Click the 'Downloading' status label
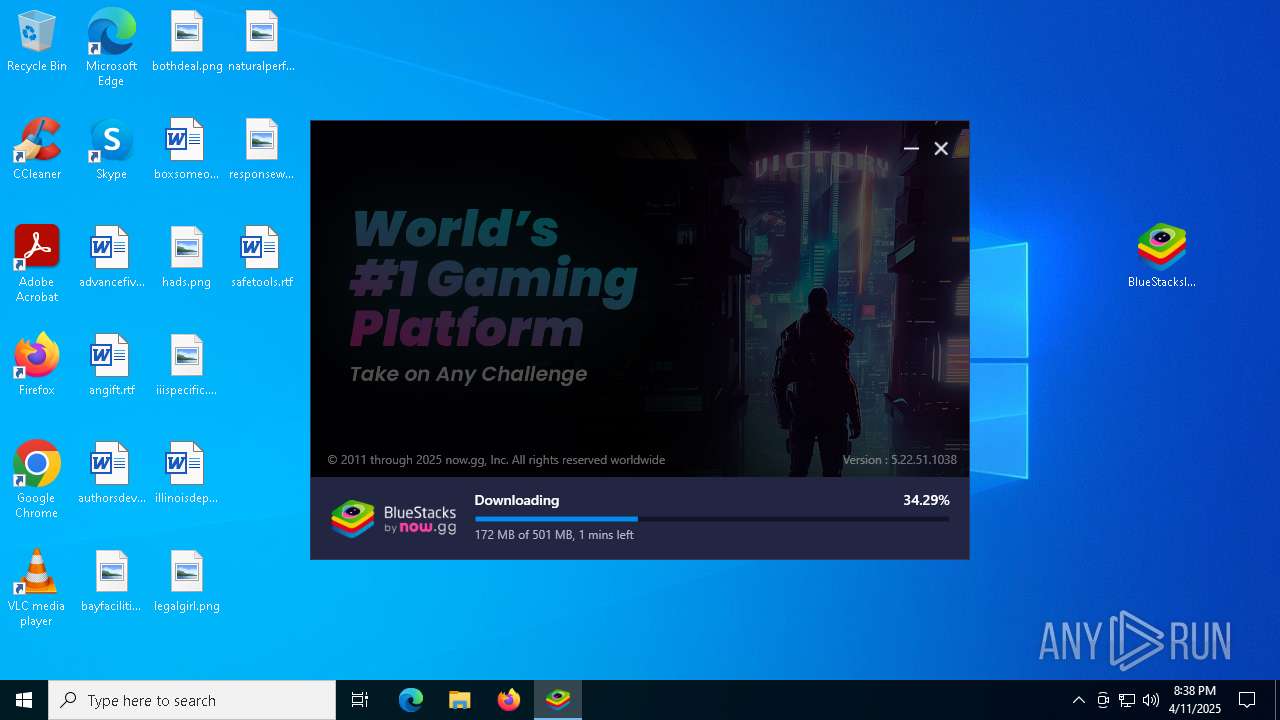The width and height of the screenshot is (1280, 720). coord(516,500)
